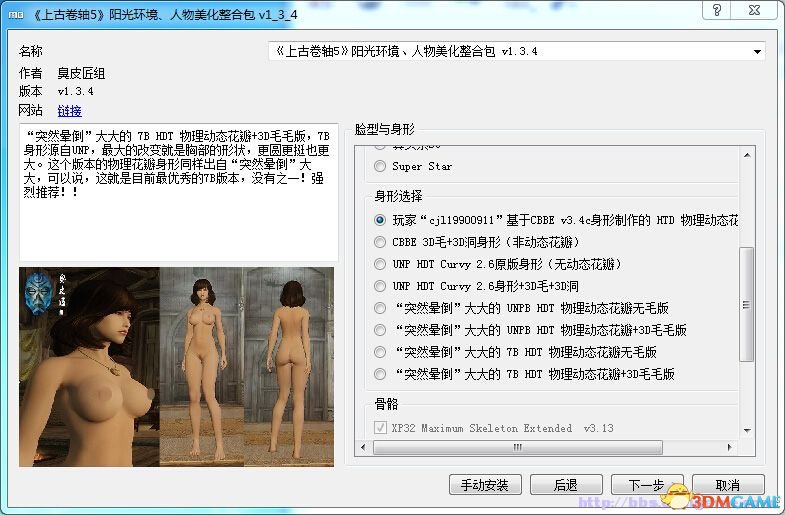Image resolution: width=785 pixels, height=515 pixels.
Task: Select the Super Star radio option
Action: pyautogui.click(x=380, y=166)
